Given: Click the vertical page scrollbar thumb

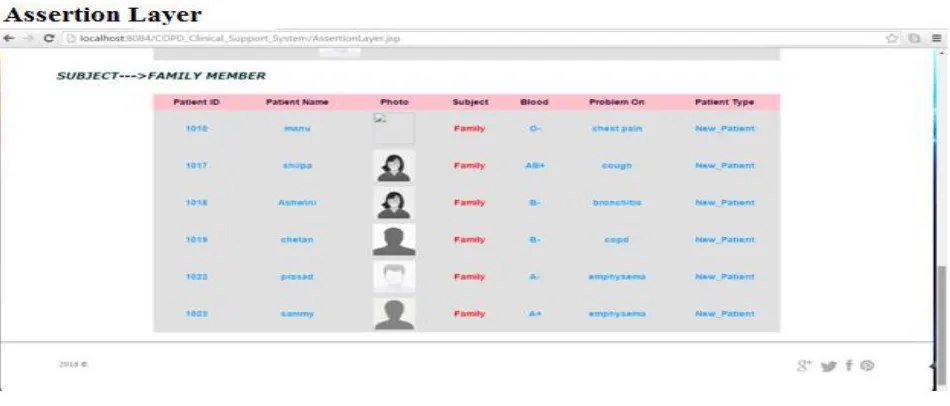Looking at the screenshot, I should (x=941, y=326).
